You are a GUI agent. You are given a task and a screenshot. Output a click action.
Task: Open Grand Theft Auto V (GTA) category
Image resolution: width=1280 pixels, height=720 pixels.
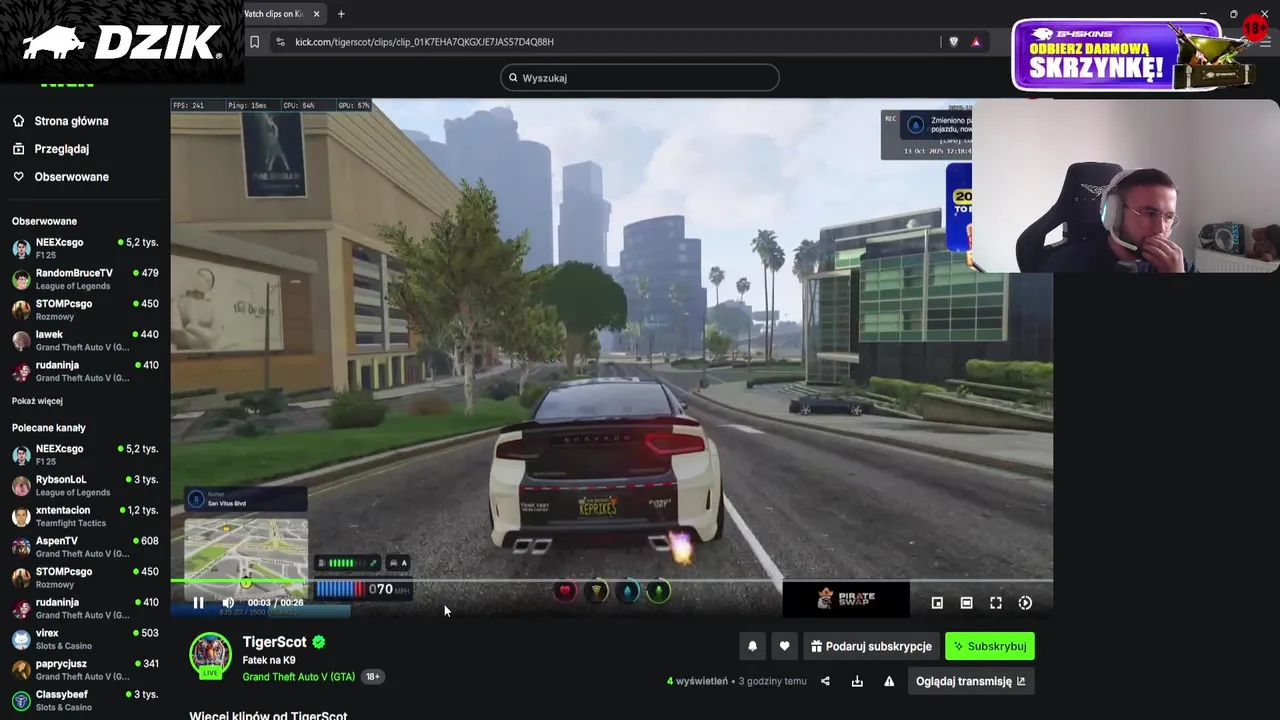(x=298, y=677)
